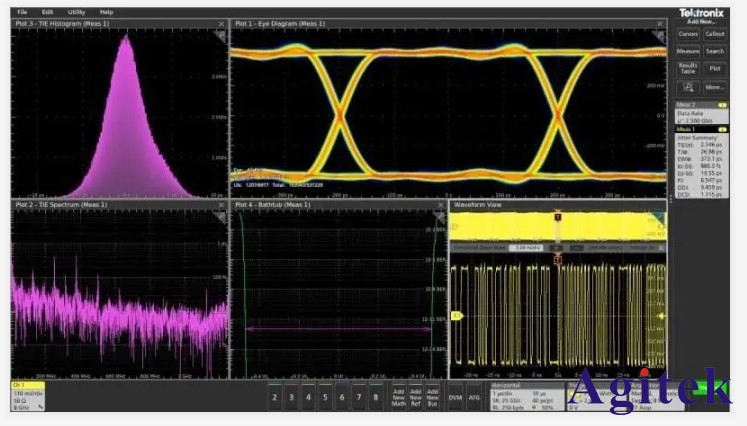Add channel 2 to the display
Viewport: 747px width, 426px height.
click(275, 396)
